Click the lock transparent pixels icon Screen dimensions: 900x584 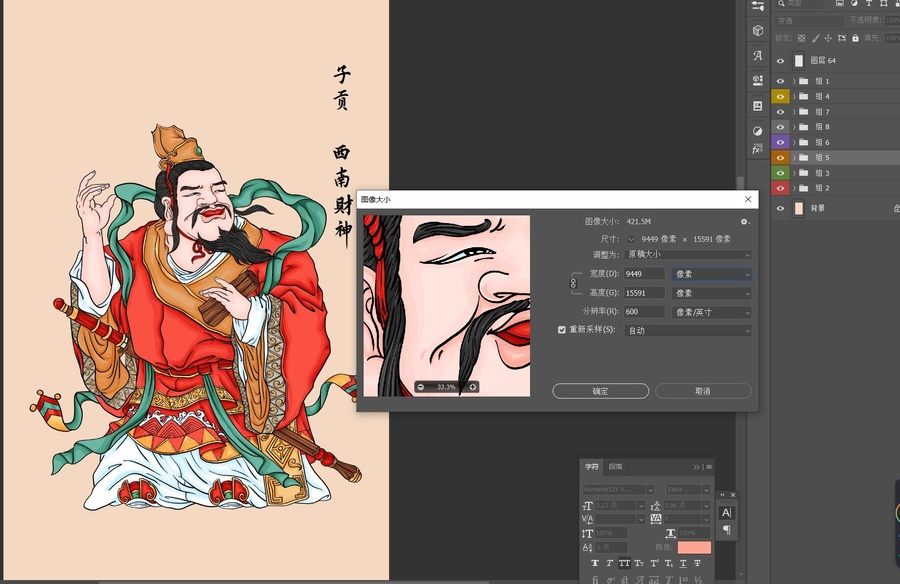click(802, 38)
